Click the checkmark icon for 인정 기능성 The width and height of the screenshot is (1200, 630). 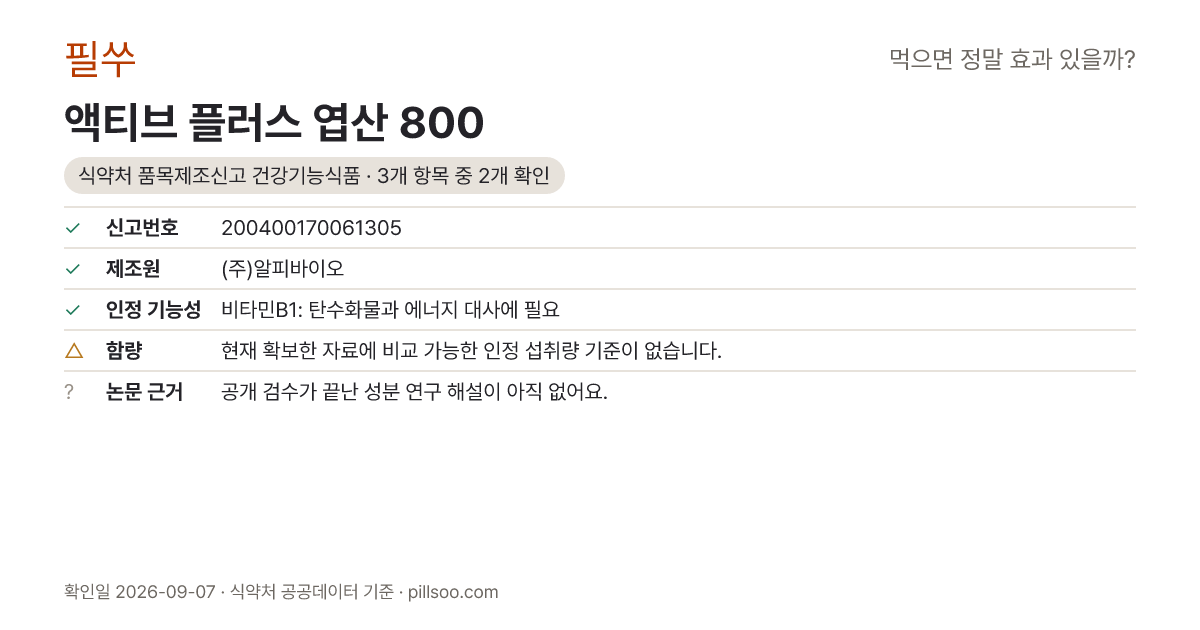point(72,310)
